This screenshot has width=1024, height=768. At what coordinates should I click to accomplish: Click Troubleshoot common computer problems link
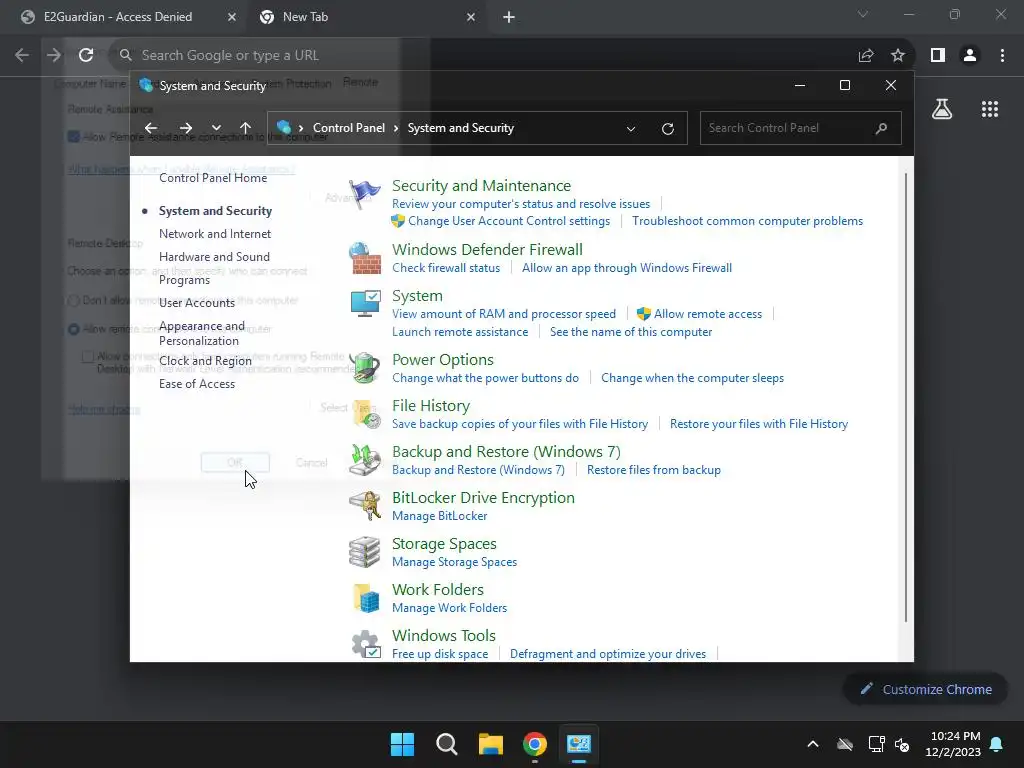pos(747,221)
